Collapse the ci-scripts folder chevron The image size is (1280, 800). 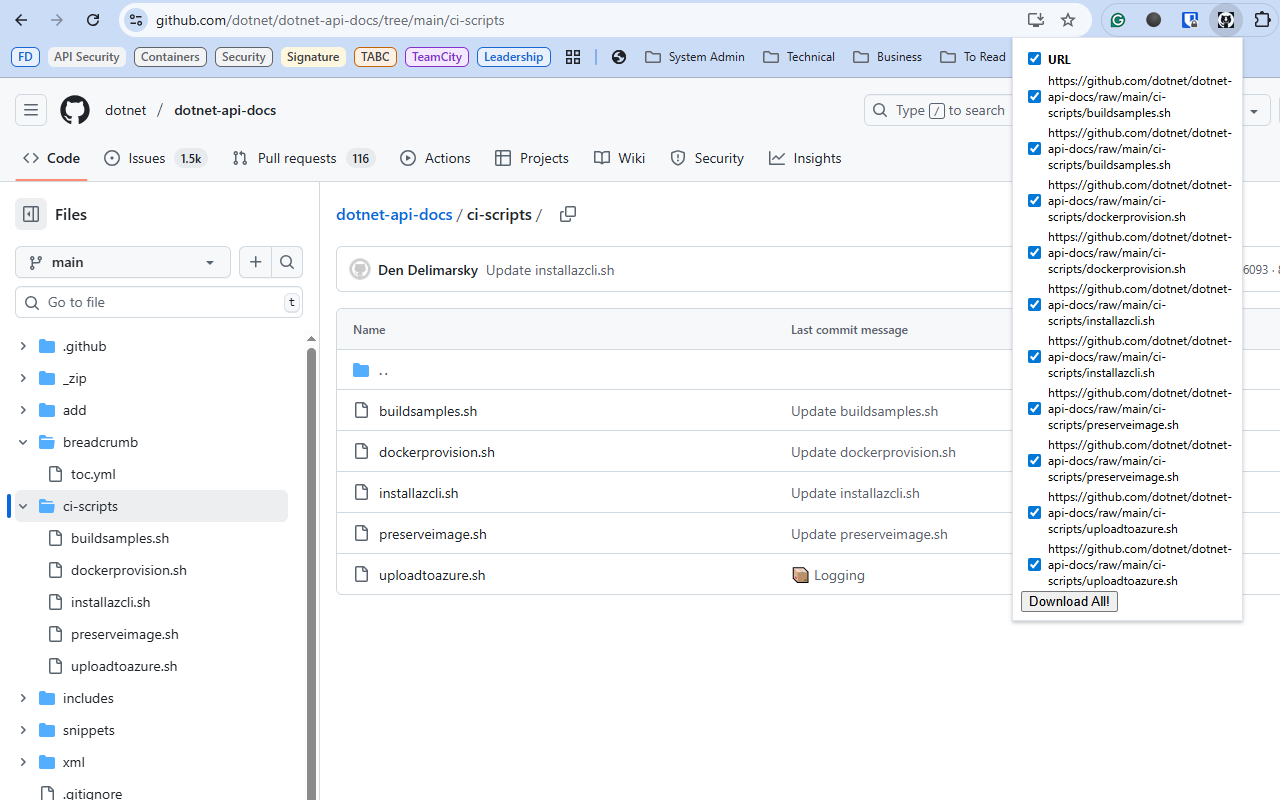click(x=23, y=506)
